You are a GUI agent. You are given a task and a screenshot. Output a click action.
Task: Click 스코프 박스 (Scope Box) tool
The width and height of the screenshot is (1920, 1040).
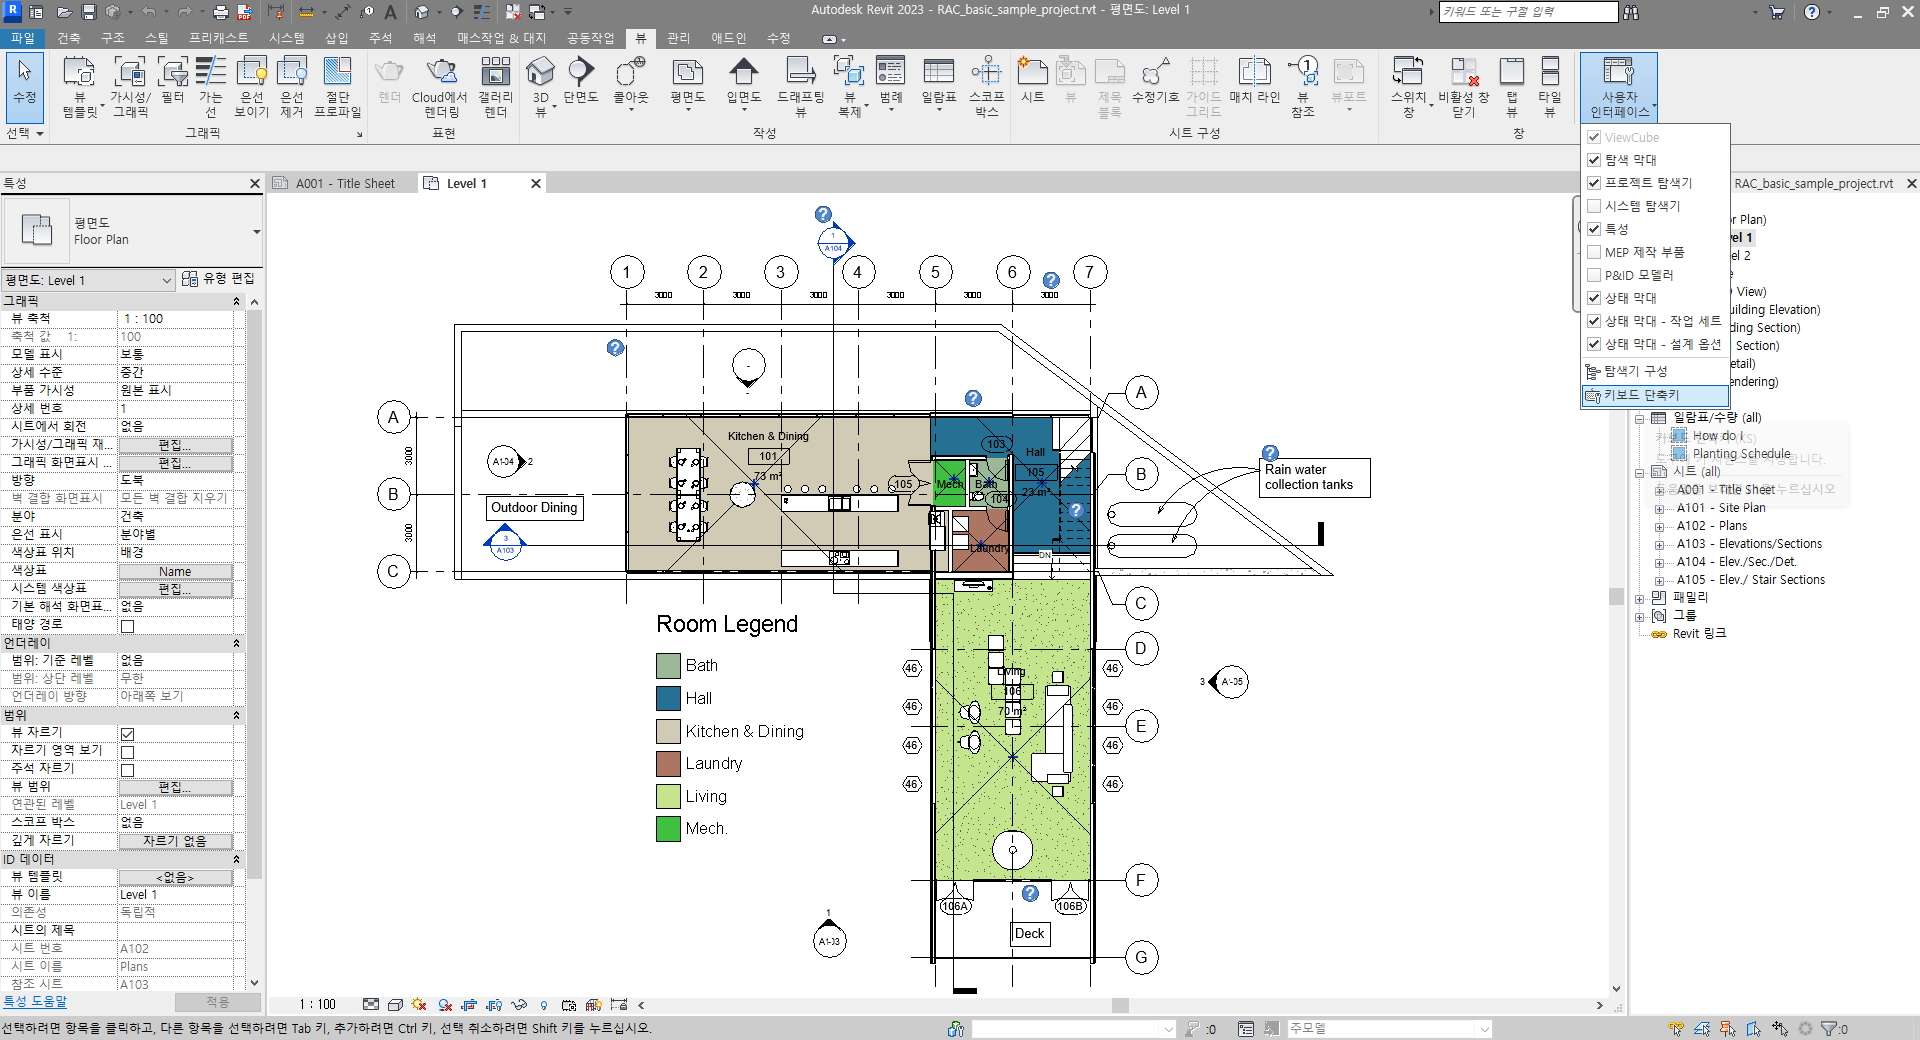[x=986, y=86]
